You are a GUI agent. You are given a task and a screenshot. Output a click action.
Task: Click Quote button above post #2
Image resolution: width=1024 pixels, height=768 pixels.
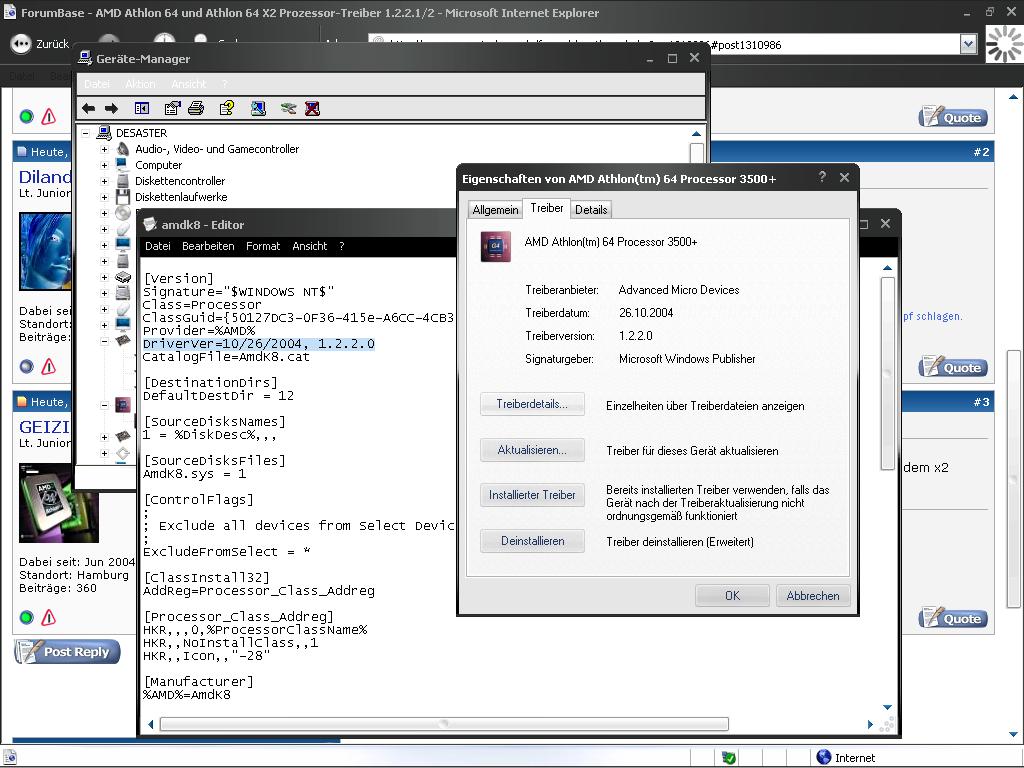coord(953,118)
